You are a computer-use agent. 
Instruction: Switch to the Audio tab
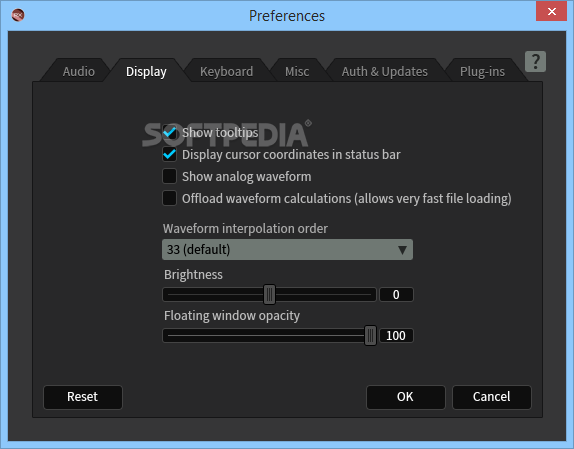78,71
